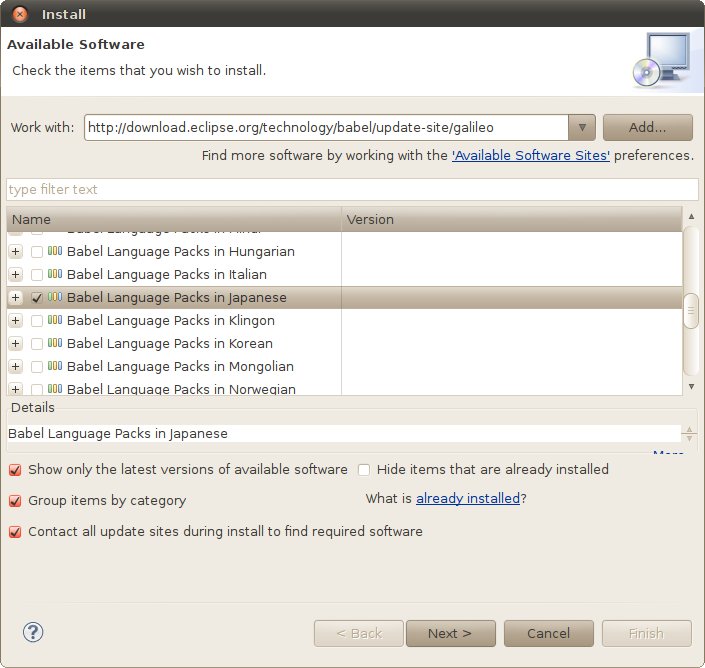Uncheck Babel Language Packs in Japanese
This screenshot has height=668, width=705.
click(37, 298)
